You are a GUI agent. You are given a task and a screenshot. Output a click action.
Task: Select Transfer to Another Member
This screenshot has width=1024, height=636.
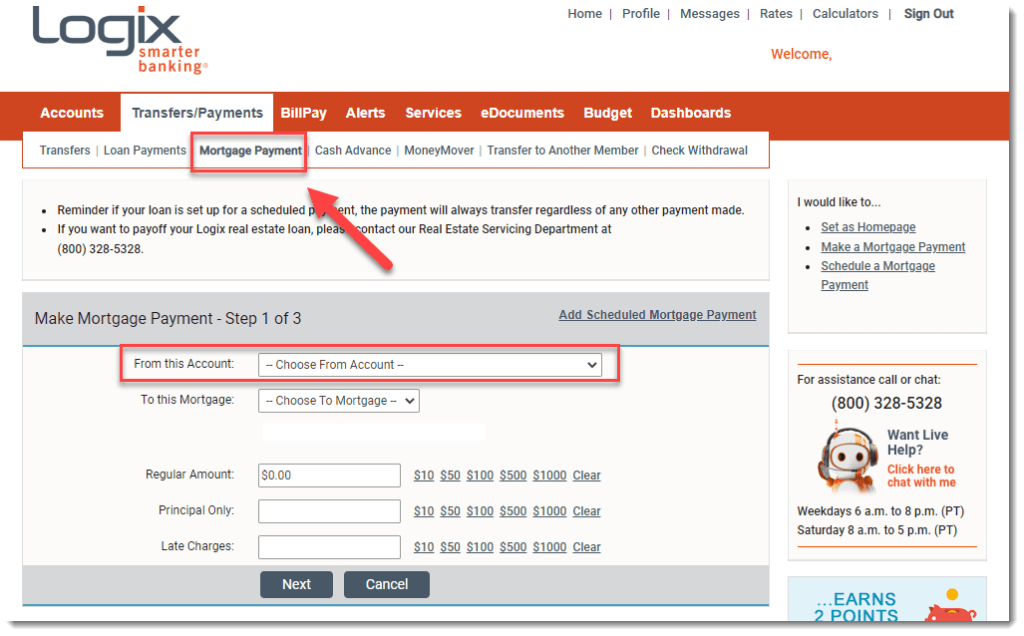(x=562, y=150)
